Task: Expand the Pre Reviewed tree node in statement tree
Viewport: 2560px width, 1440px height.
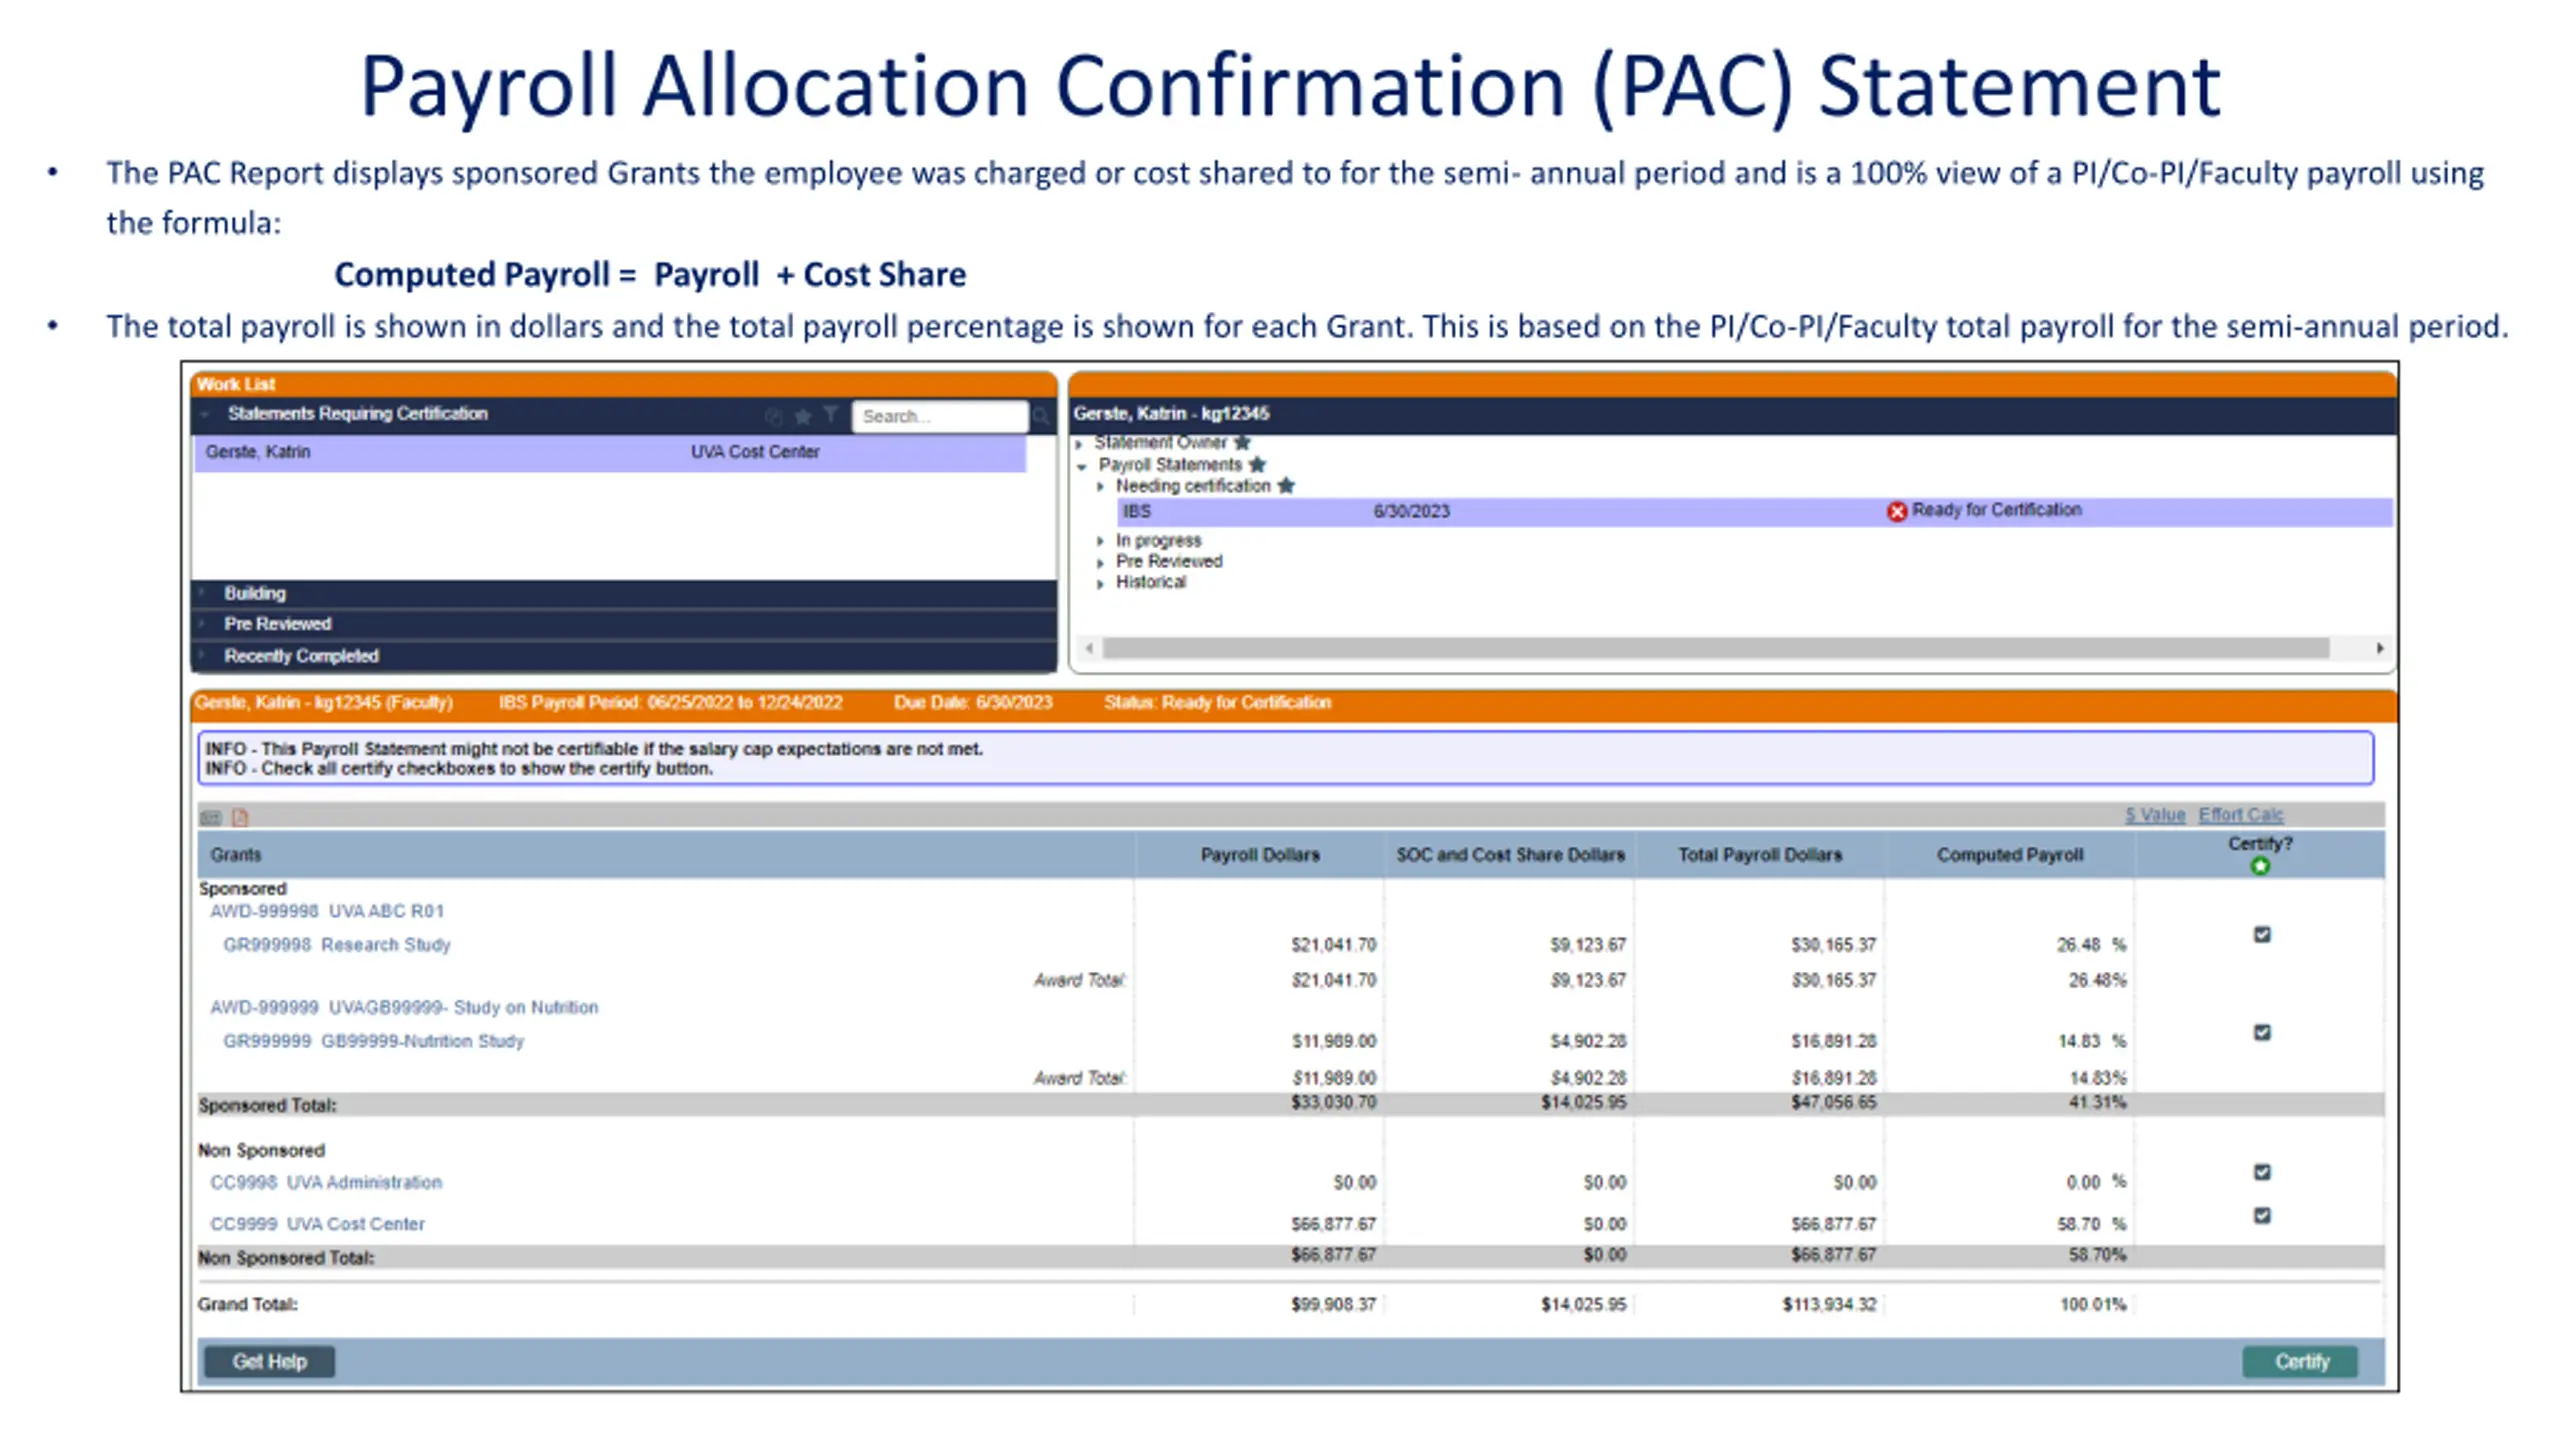Action: (1100, 562)
